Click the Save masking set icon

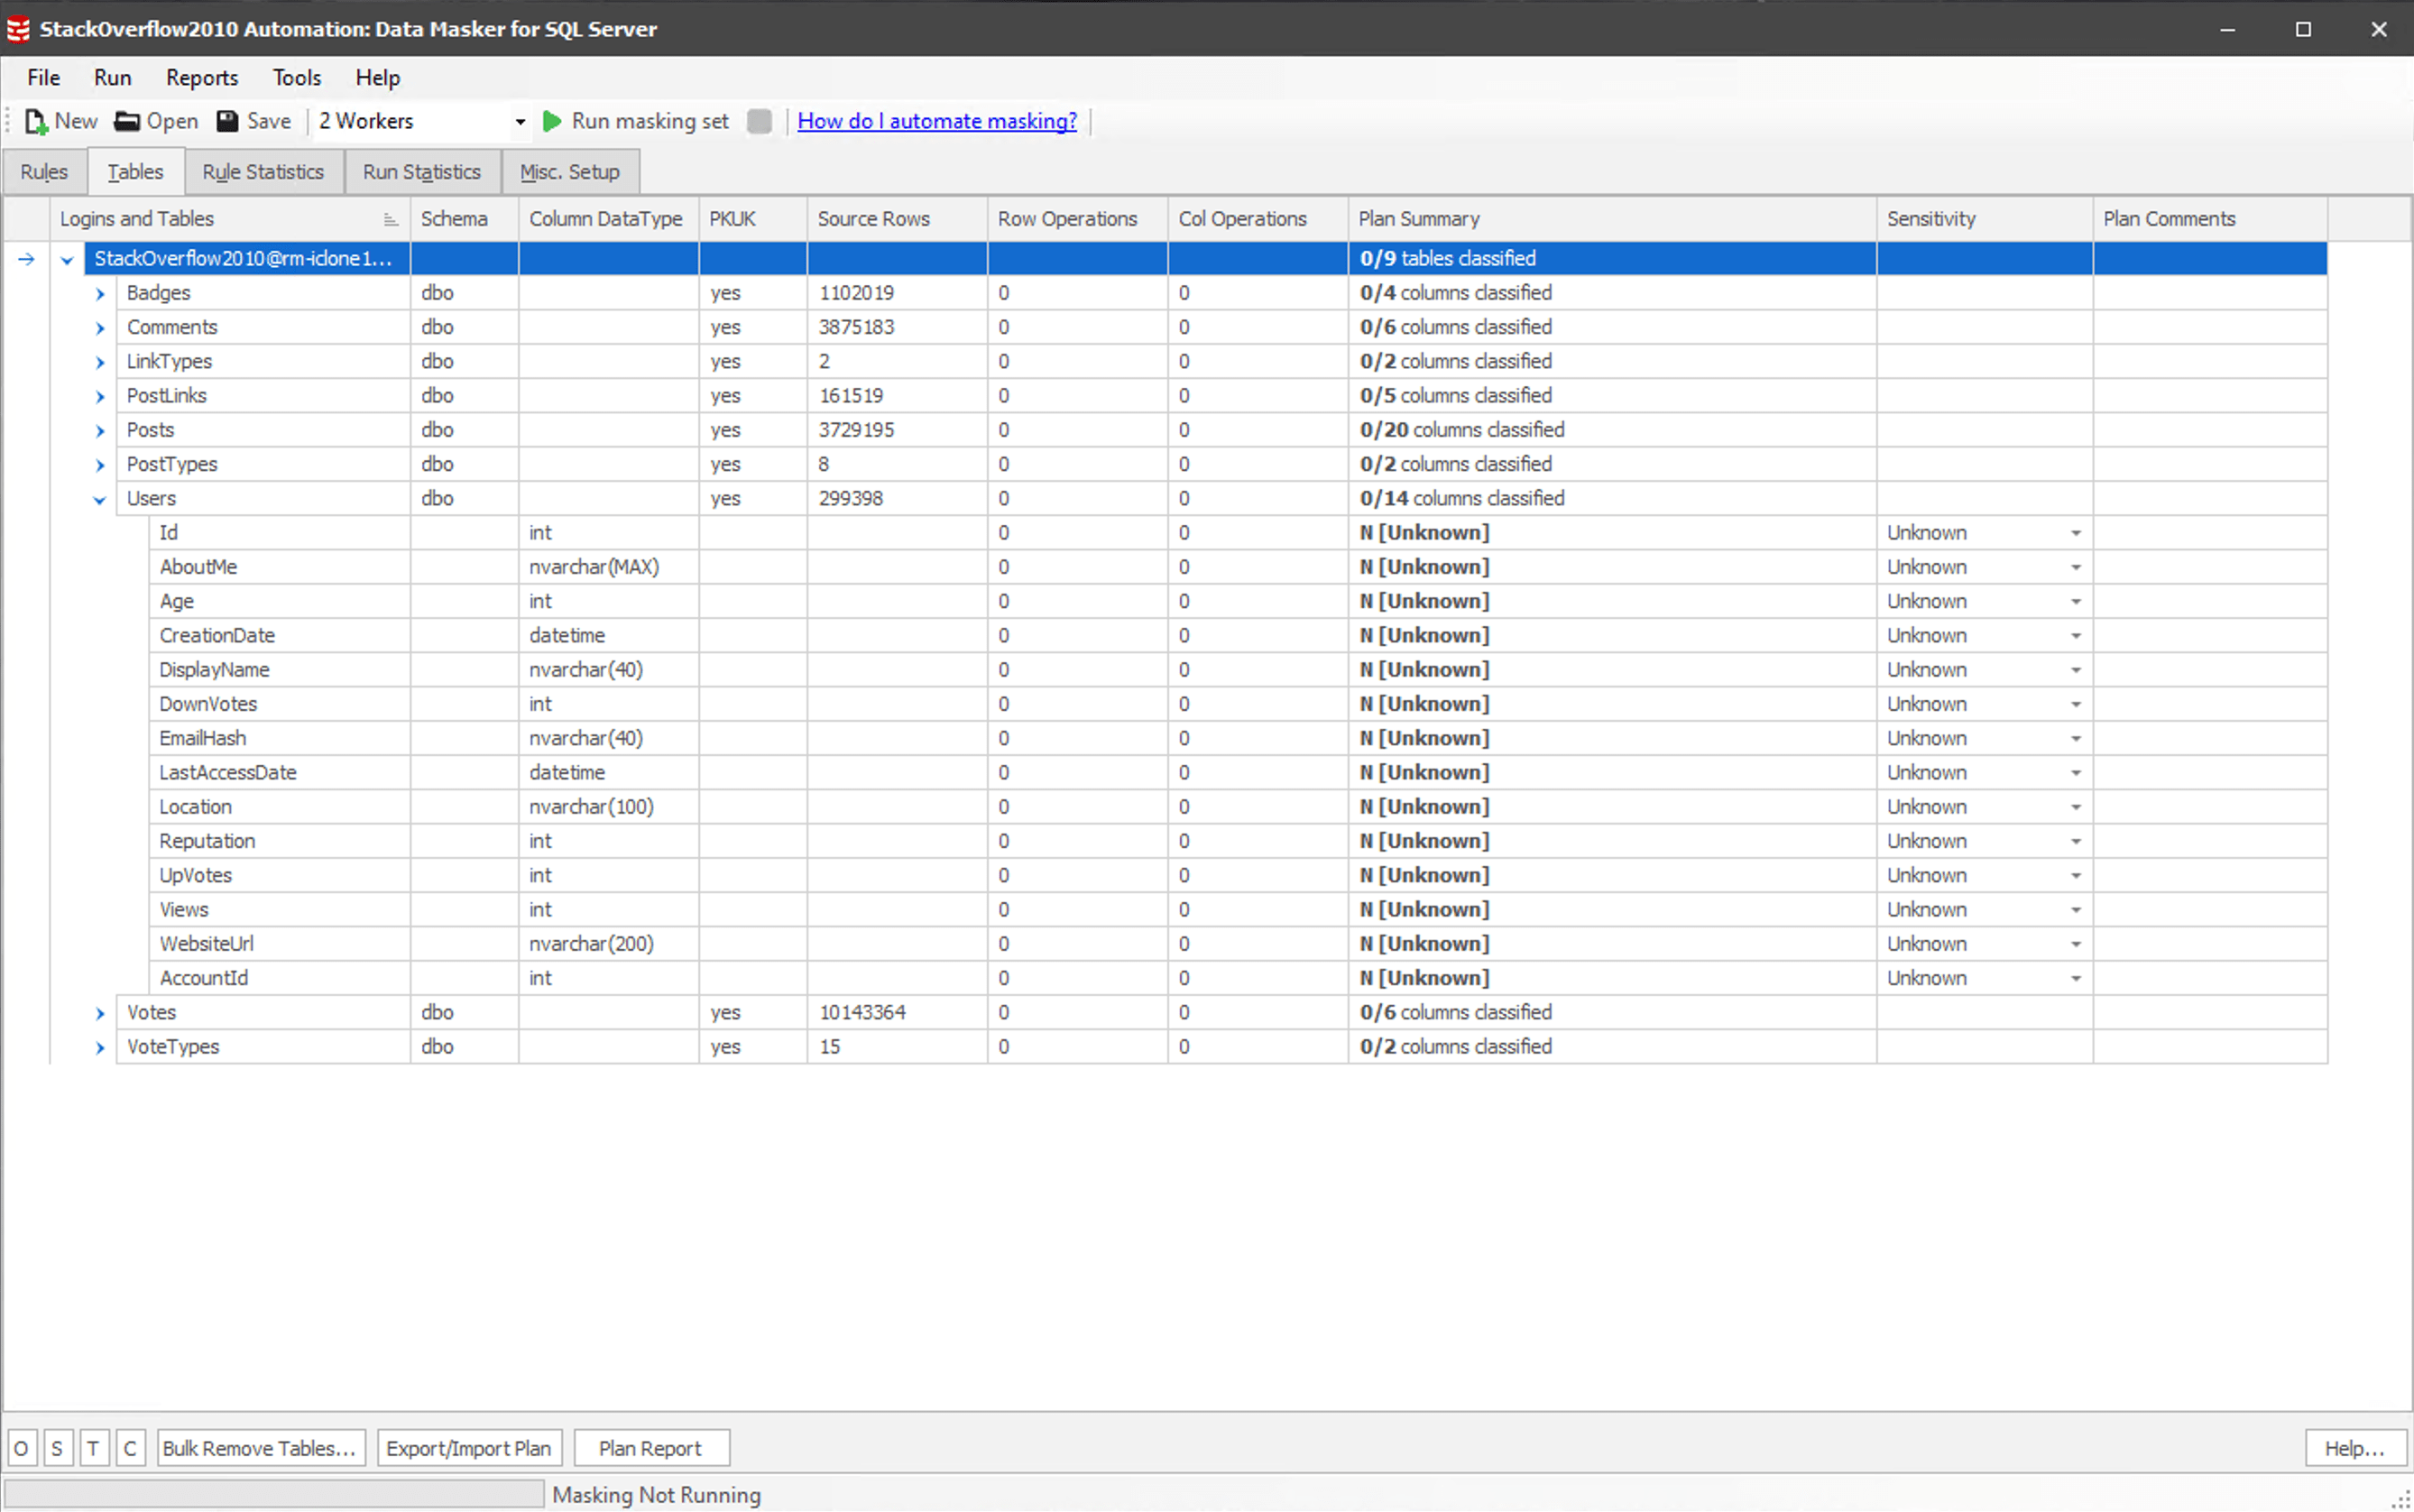tap(226, 120)
